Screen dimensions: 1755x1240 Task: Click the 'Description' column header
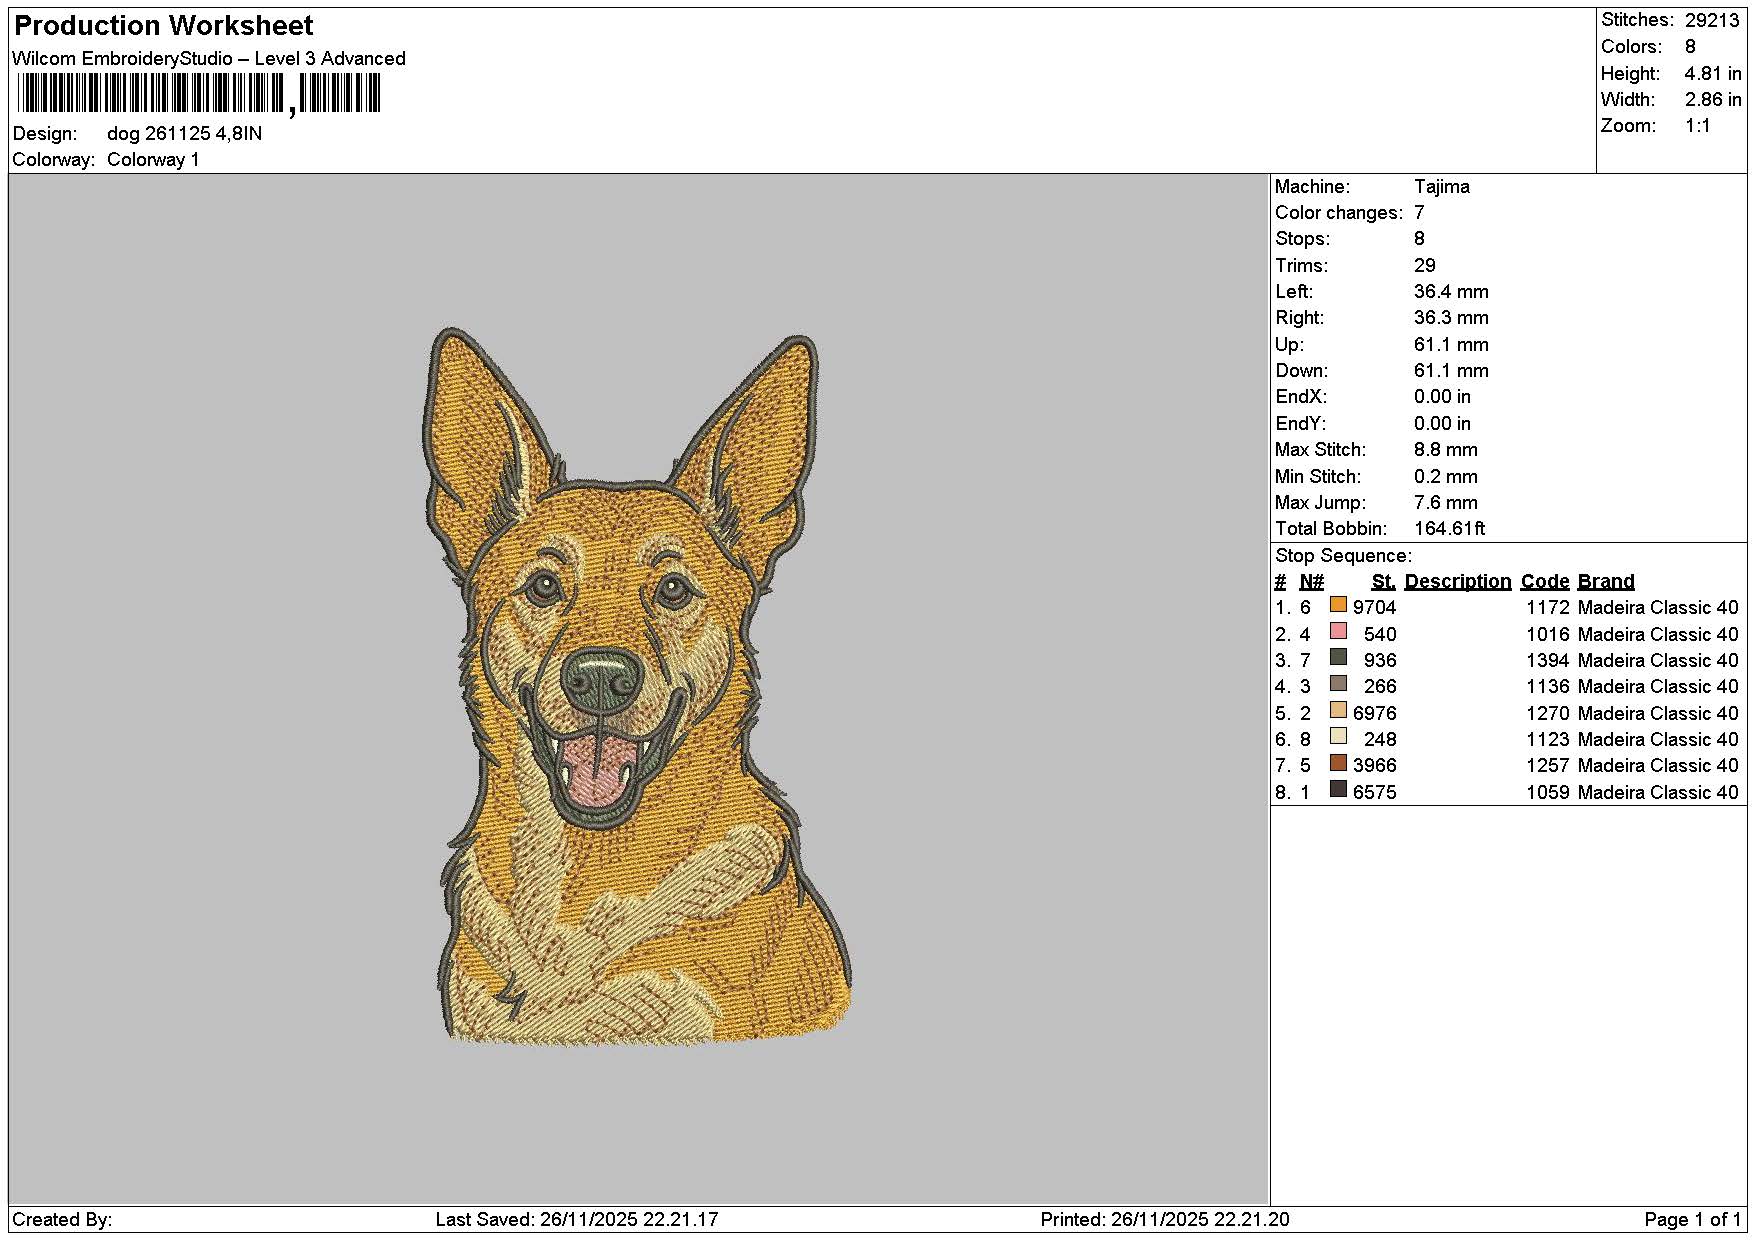click(1457, 581)
